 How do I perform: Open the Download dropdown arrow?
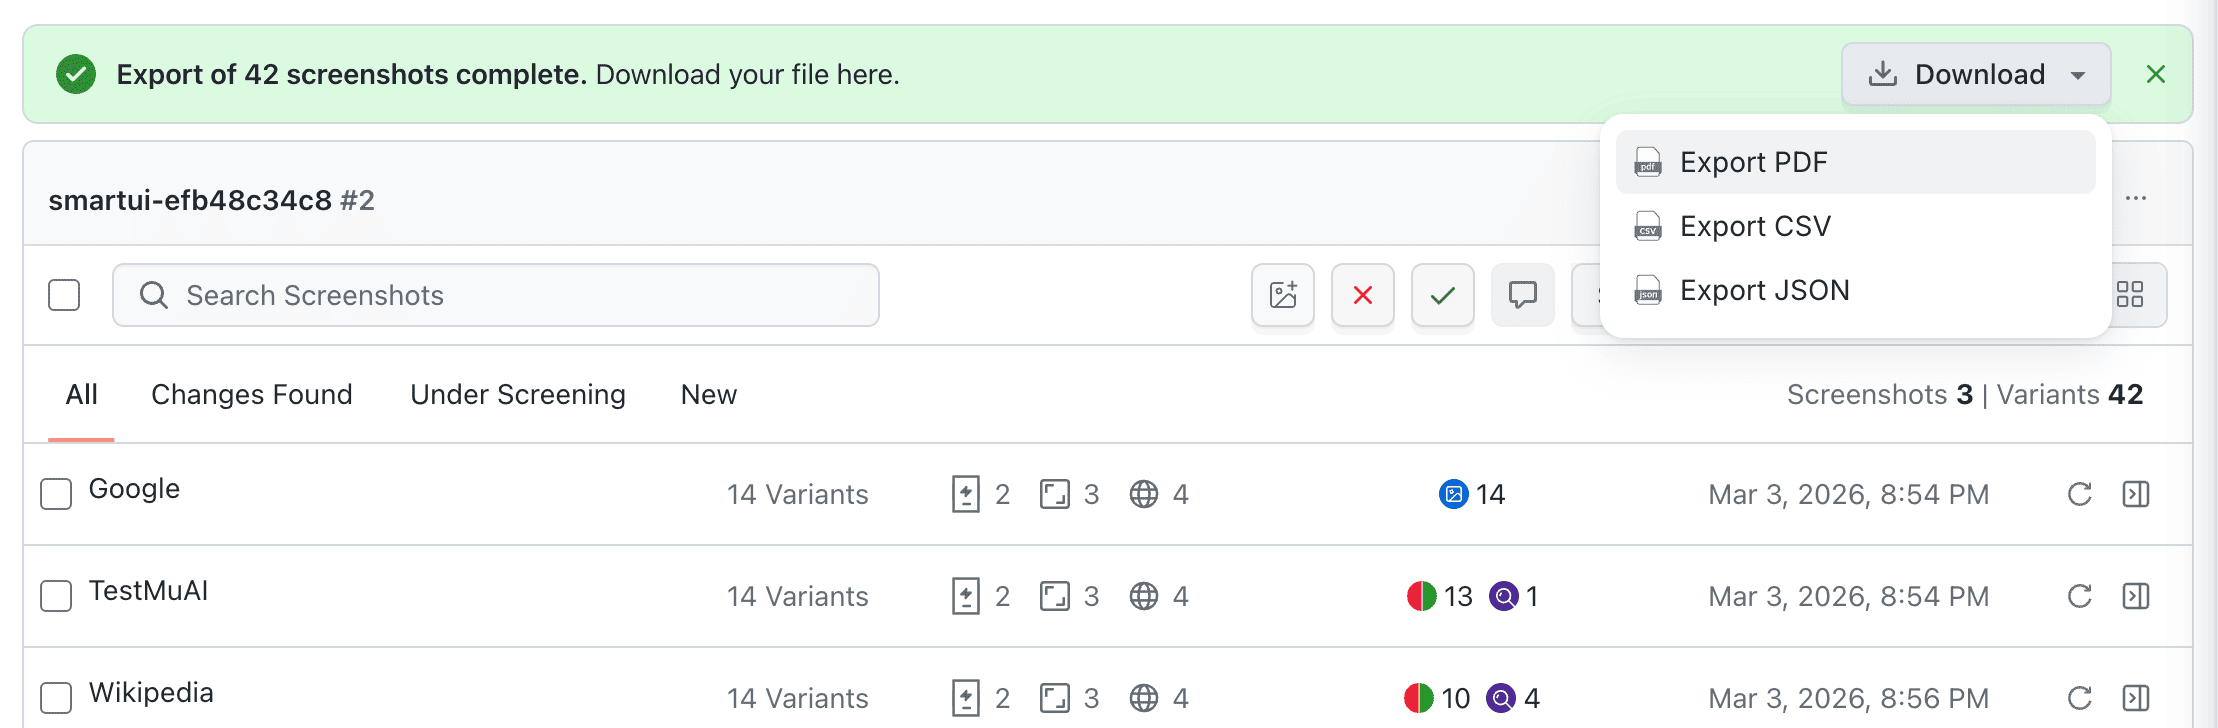(x=2078, y=74)
